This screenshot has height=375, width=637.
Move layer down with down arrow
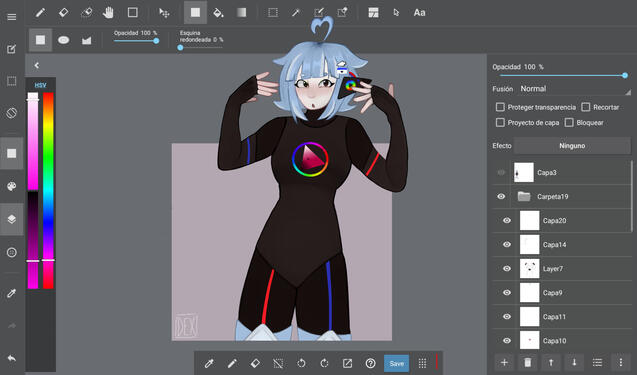(574, 362)
